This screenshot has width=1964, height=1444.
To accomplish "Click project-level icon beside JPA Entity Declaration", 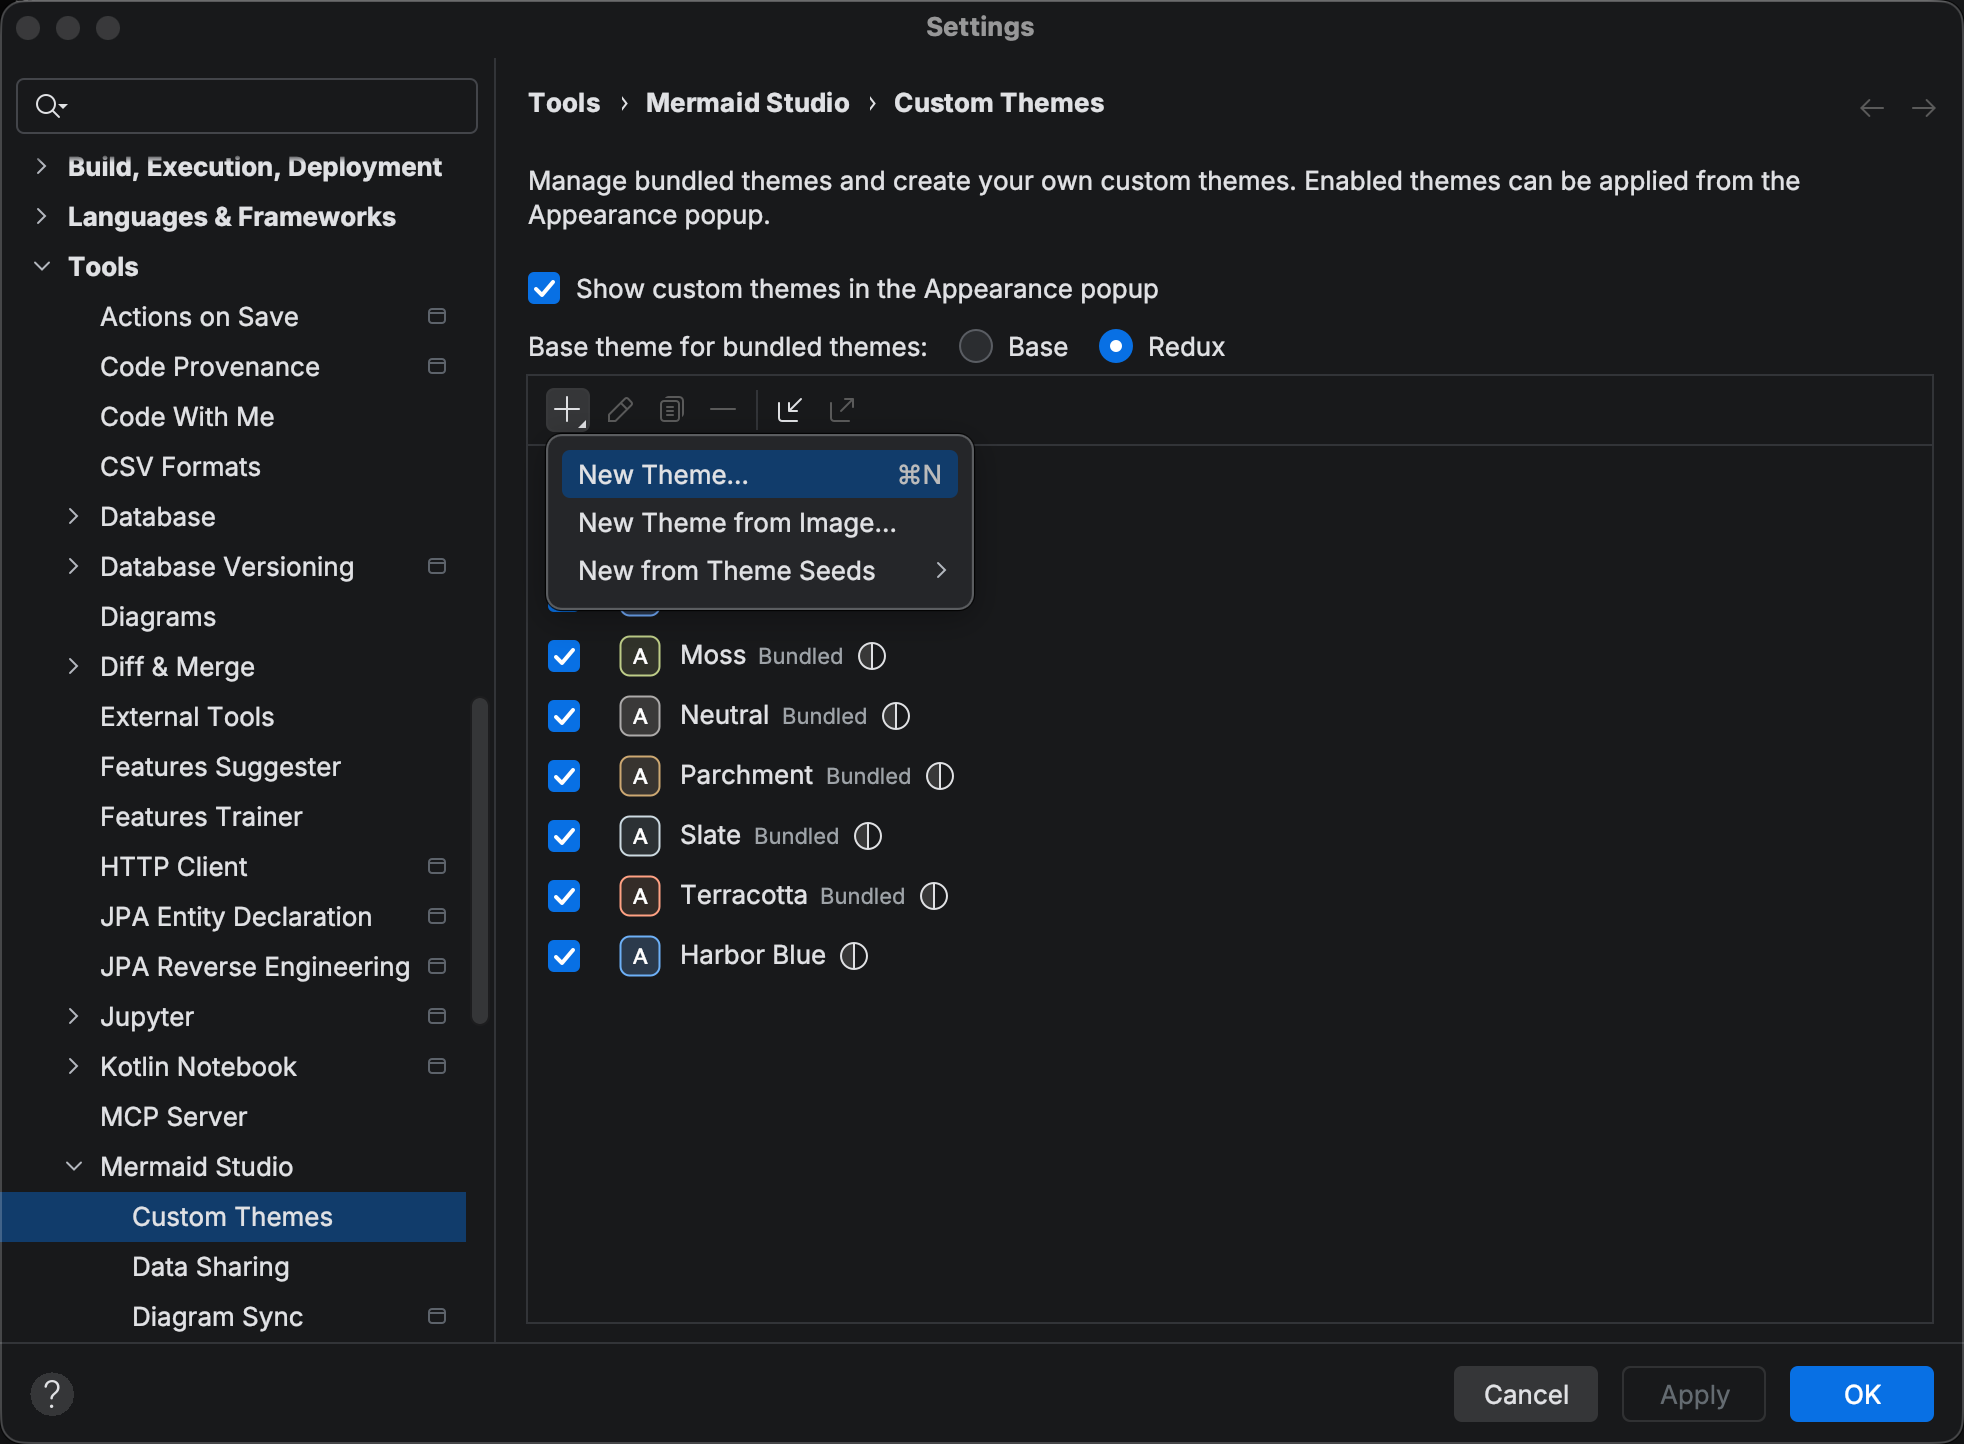I will click(x=437, y=916).
